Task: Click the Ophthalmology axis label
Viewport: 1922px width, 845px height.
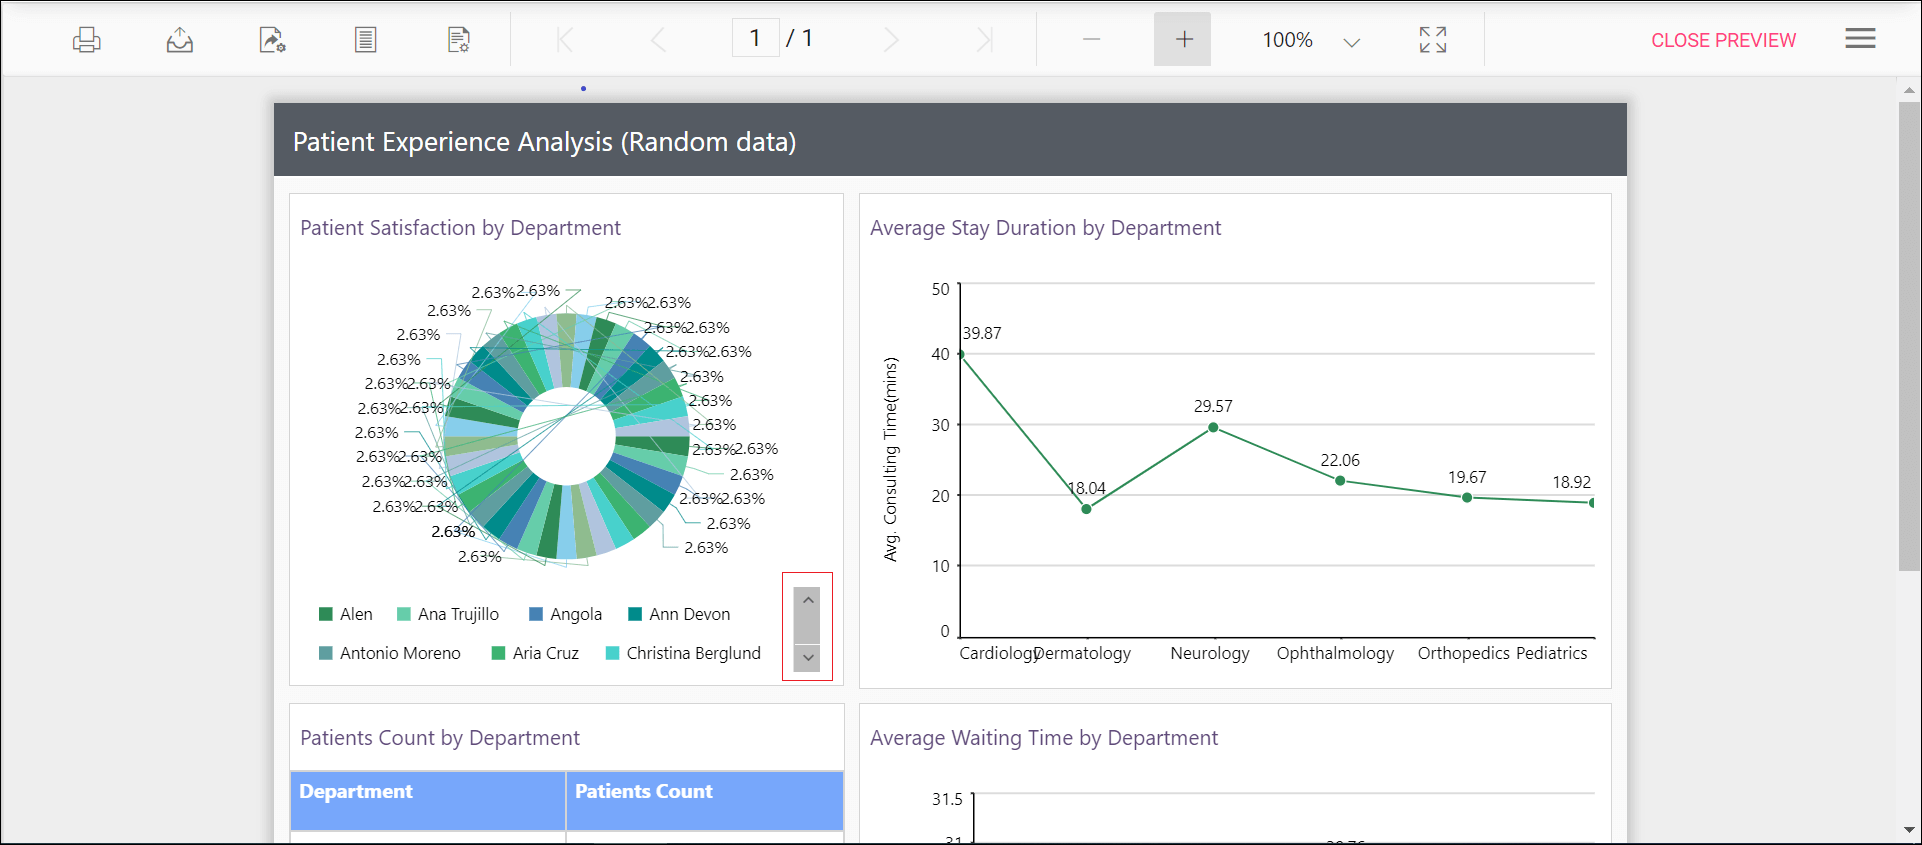Action: click(x=1335, y=653)
